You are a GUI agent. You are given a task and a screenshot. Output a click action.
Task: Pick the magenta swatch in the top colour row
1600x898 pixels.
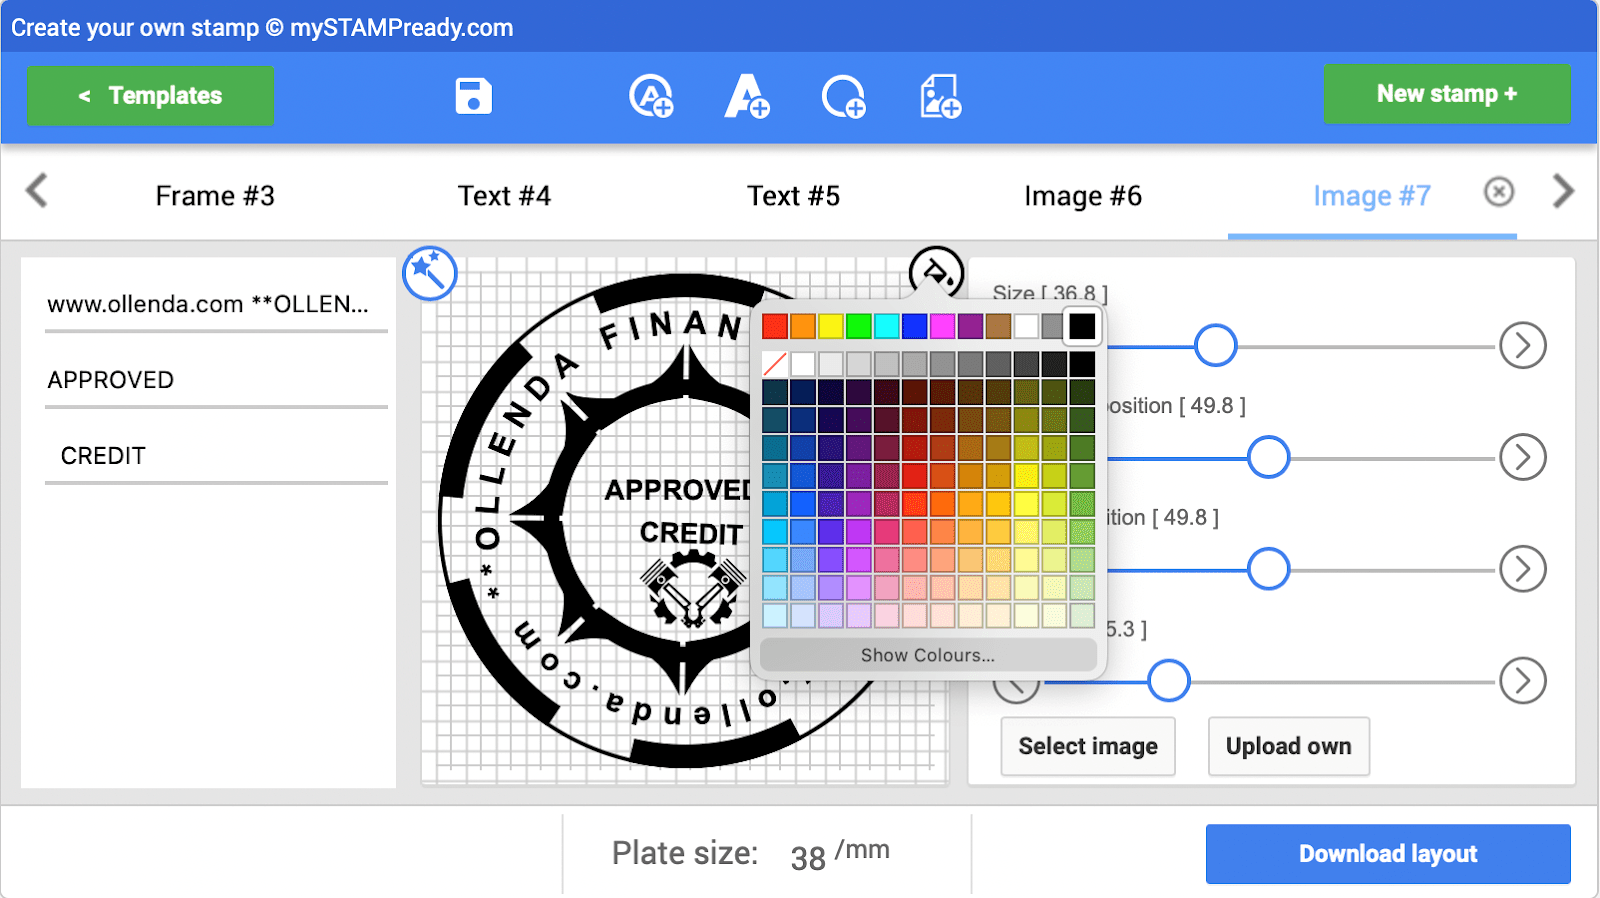(943, 326)
